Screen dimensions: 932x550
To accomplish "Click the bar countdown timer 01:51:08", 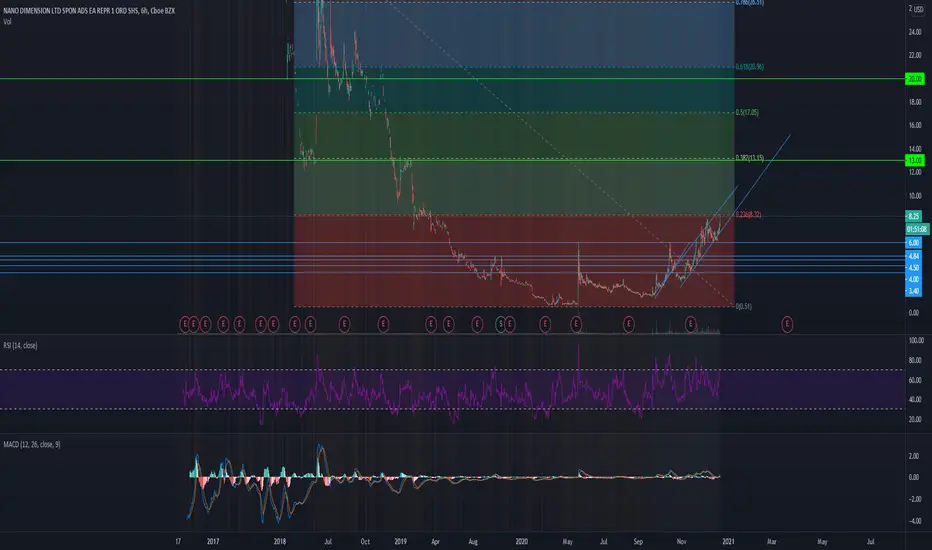I will pos(917,229).
